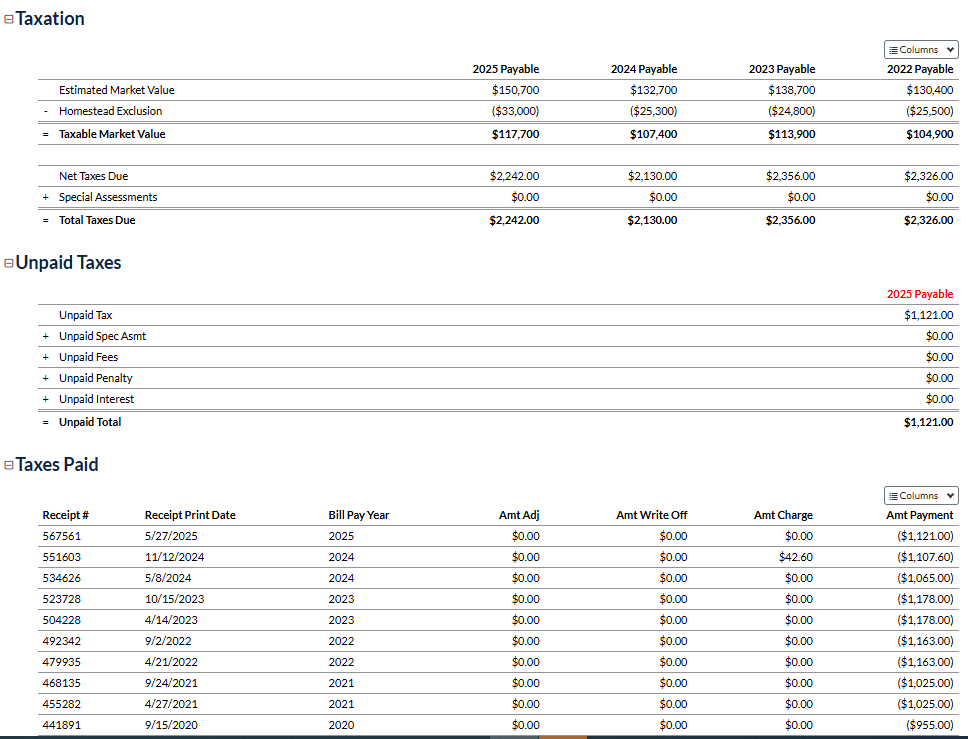
Task: Collapse the Taxes Paid section minus icon
Action: pos(9,466)
